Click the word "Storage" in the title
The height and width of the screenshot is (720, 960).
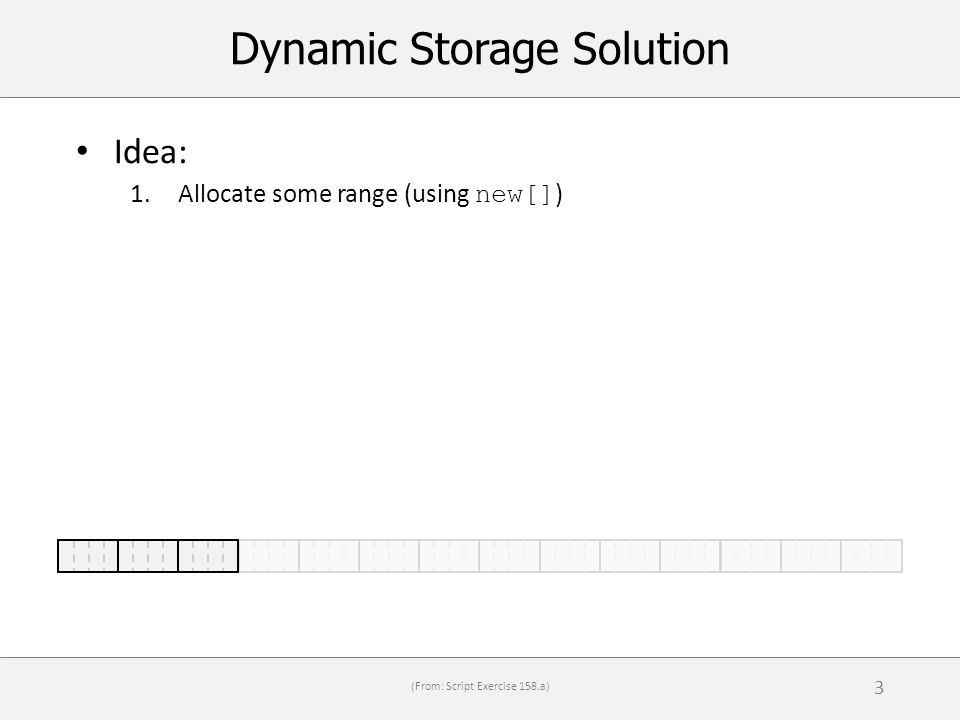(484, 50)
